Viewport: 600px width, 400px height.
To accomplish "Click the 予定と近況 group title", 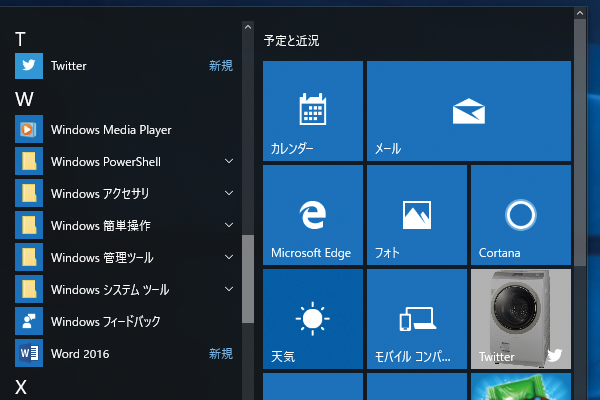I will pos(291,41).
